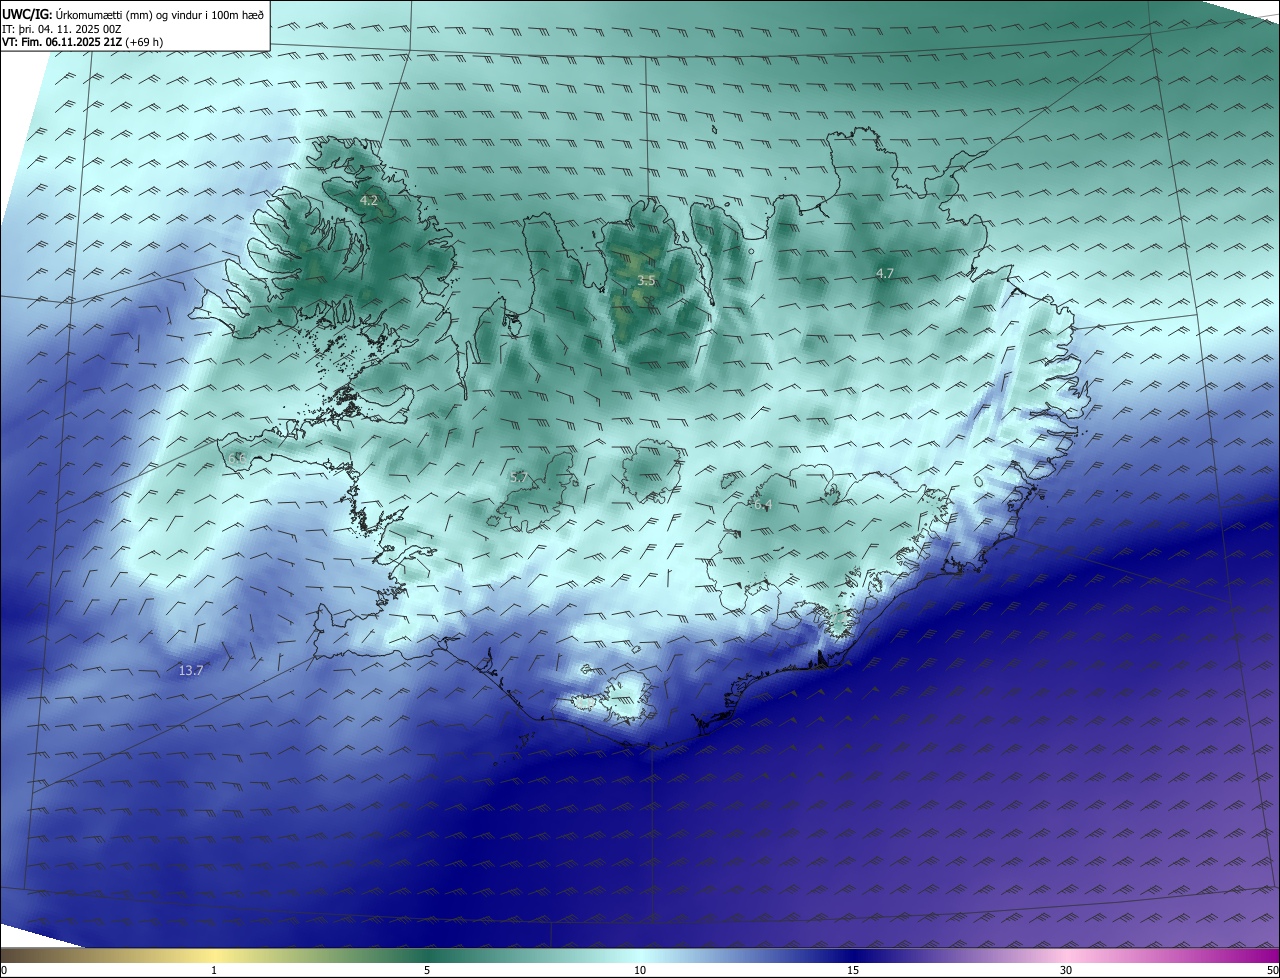The height and width of the screenshot is (978, 1280).
Task: Click the '15' label on the color scale
Action: tap(853, 970)
